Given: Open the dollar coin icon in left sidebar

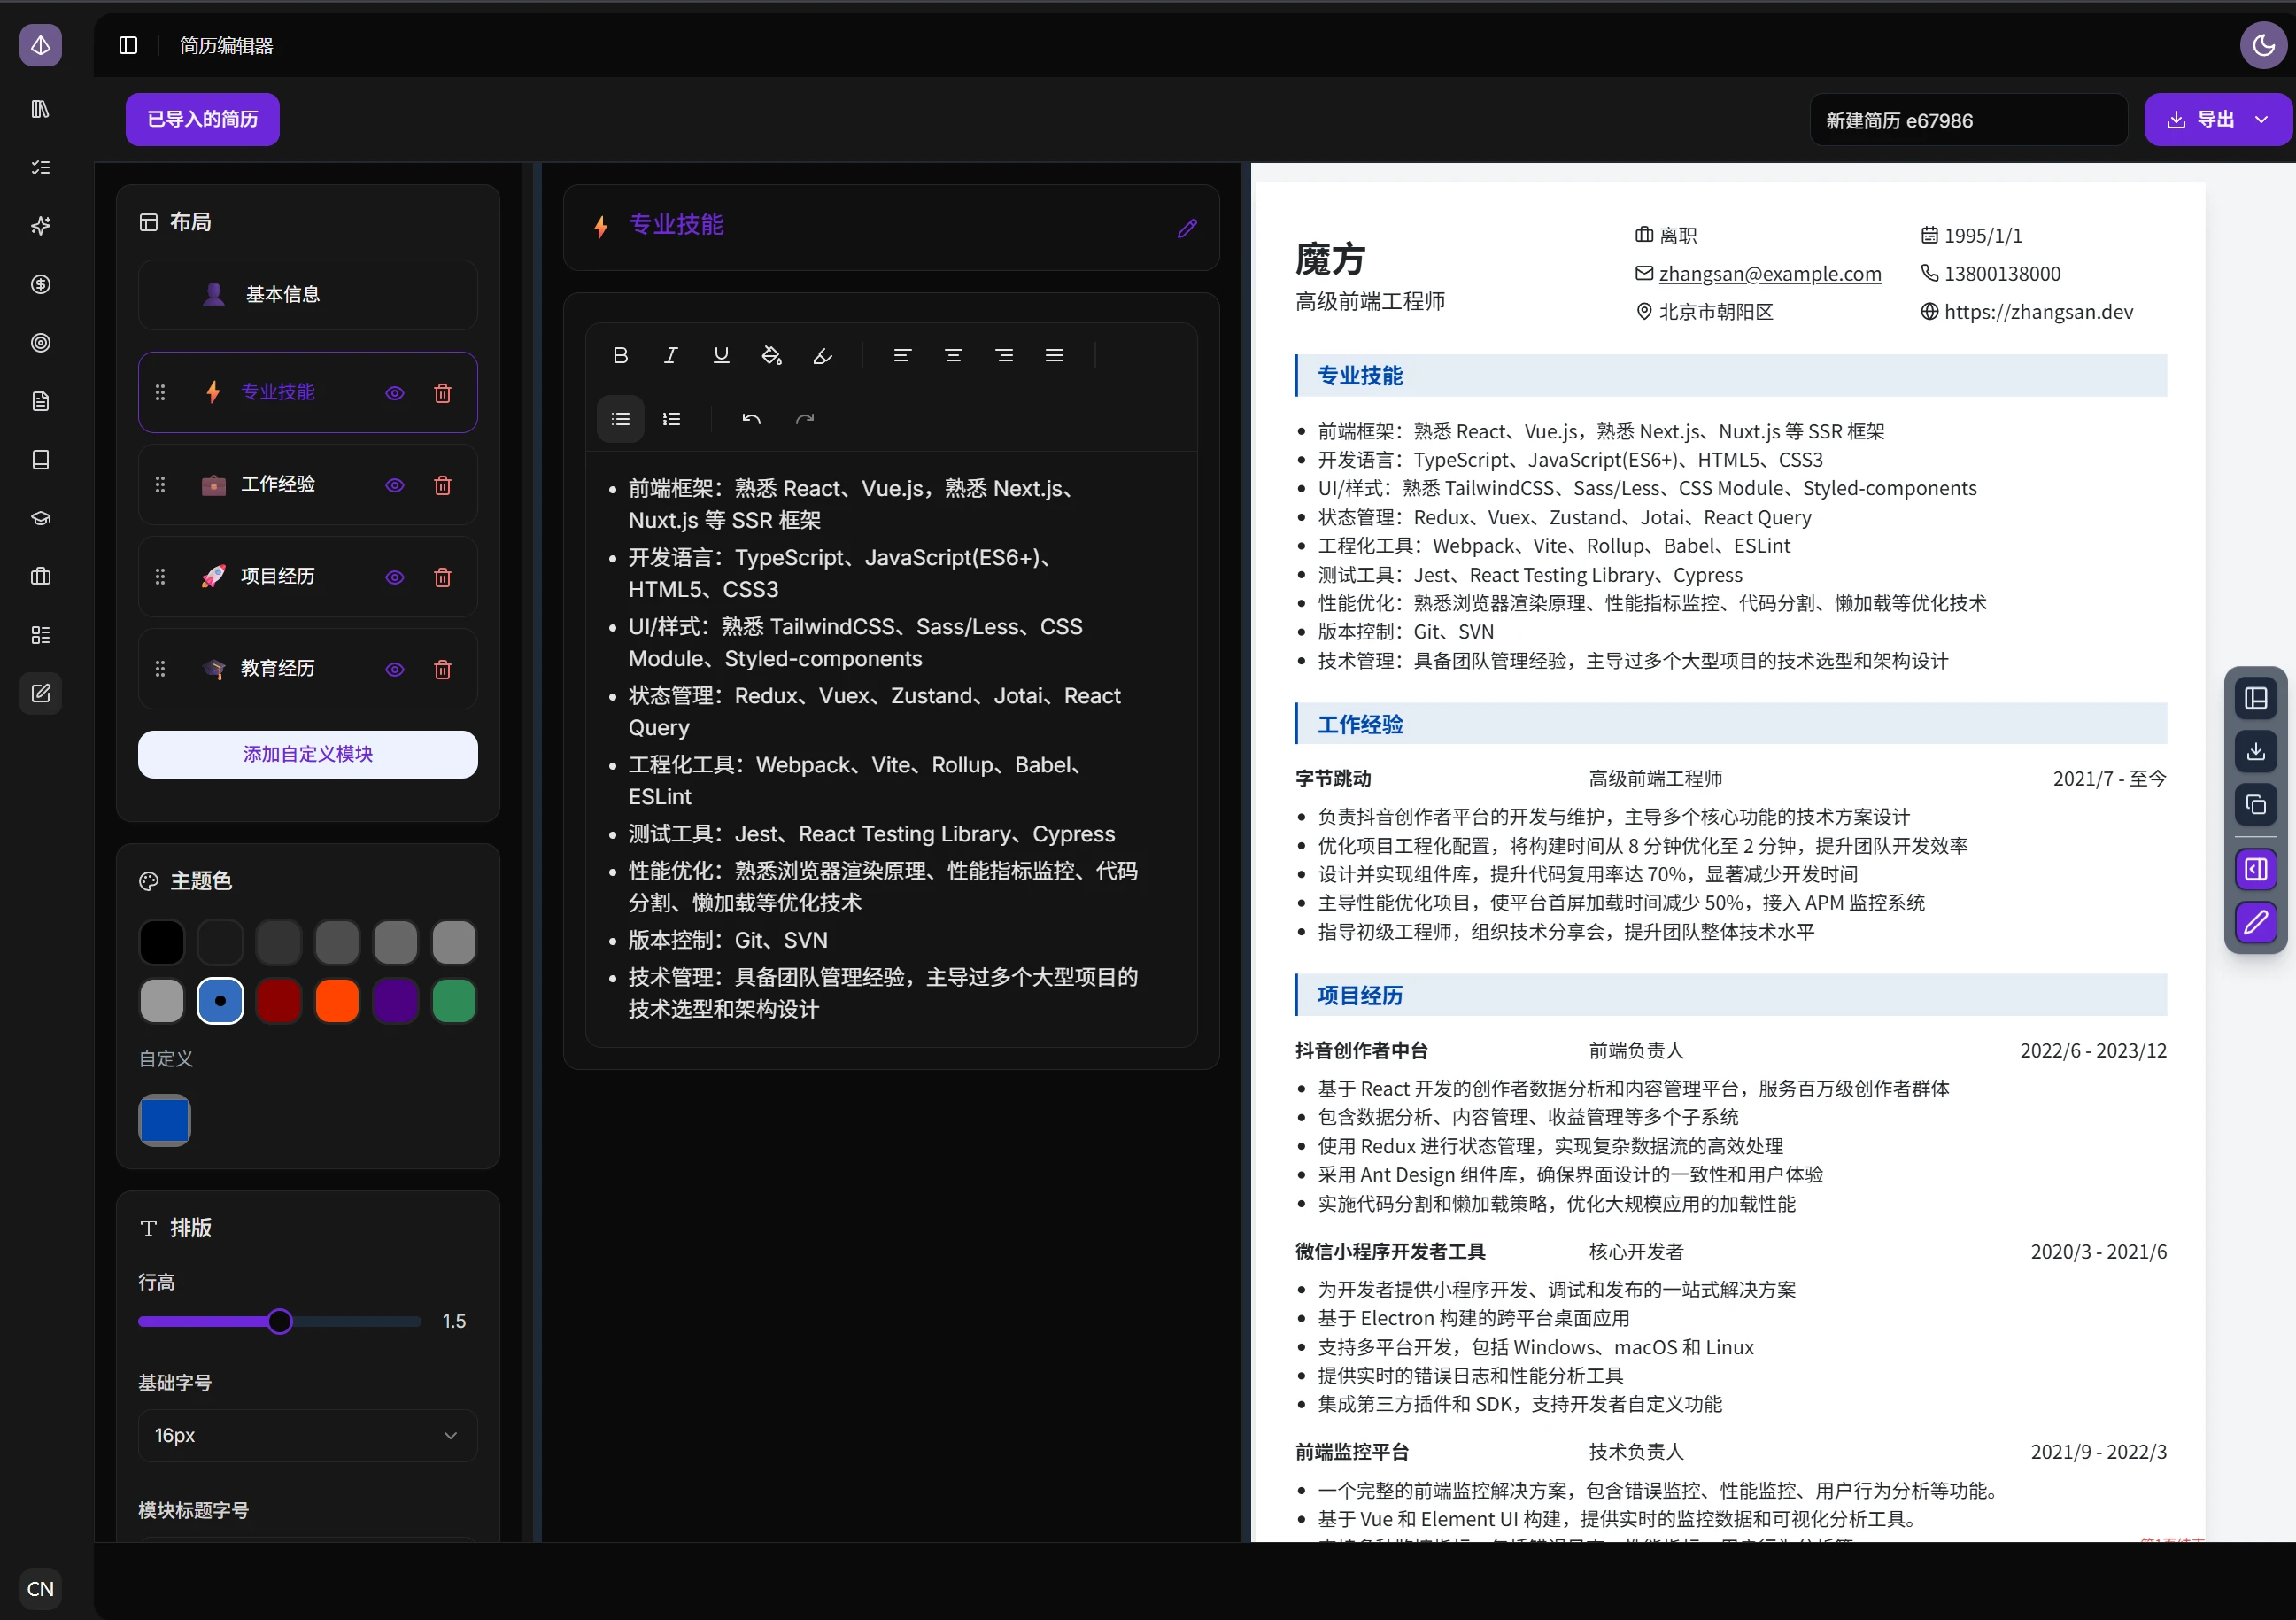Looking at the screenshot, I should tap(41, 284).
